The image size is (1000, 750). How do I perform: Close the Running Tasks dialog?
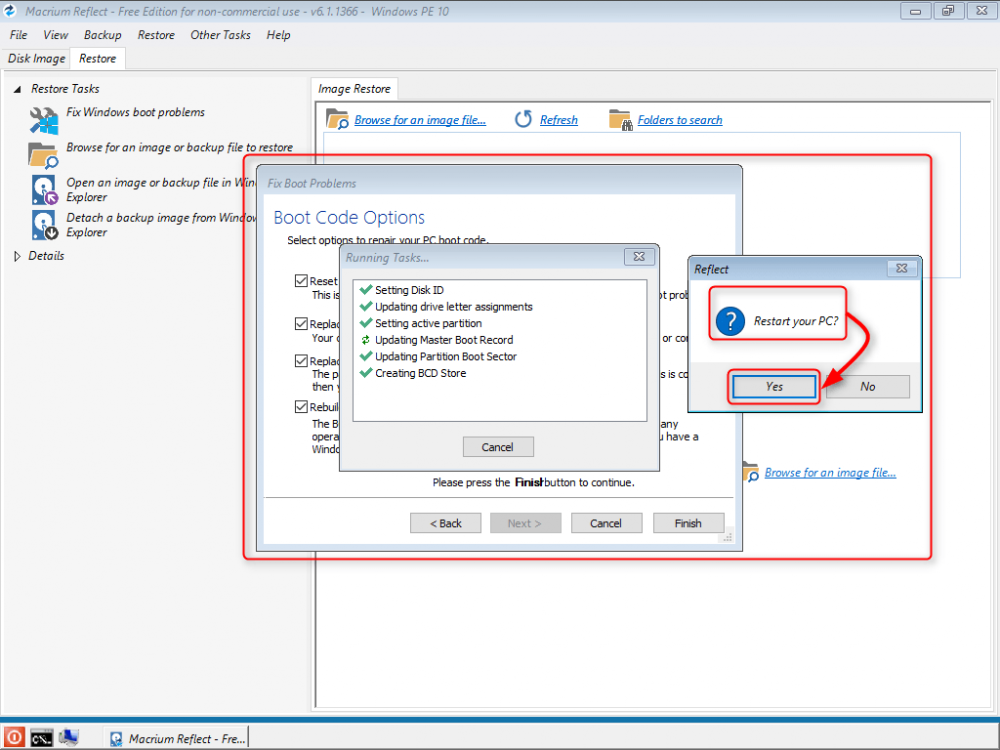pos(639,256)
